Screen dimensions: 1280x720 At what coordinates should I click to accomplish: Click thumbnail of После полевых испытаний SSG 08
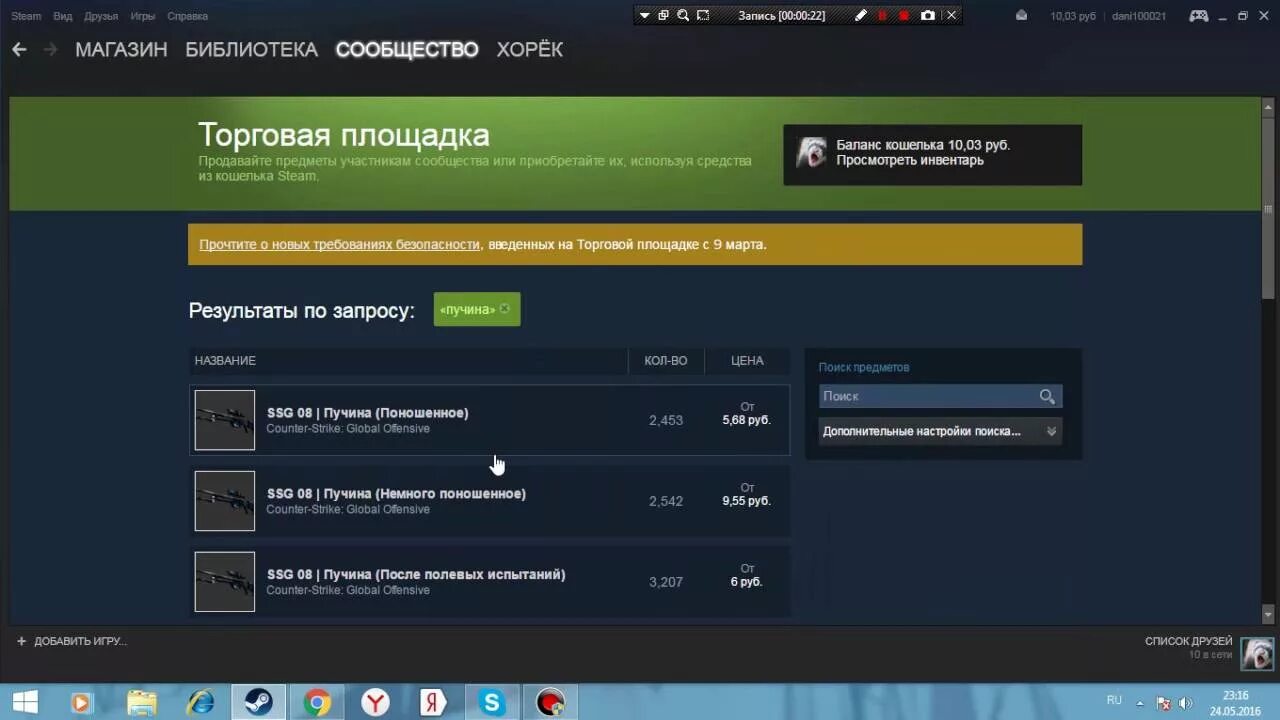[225, 582]
